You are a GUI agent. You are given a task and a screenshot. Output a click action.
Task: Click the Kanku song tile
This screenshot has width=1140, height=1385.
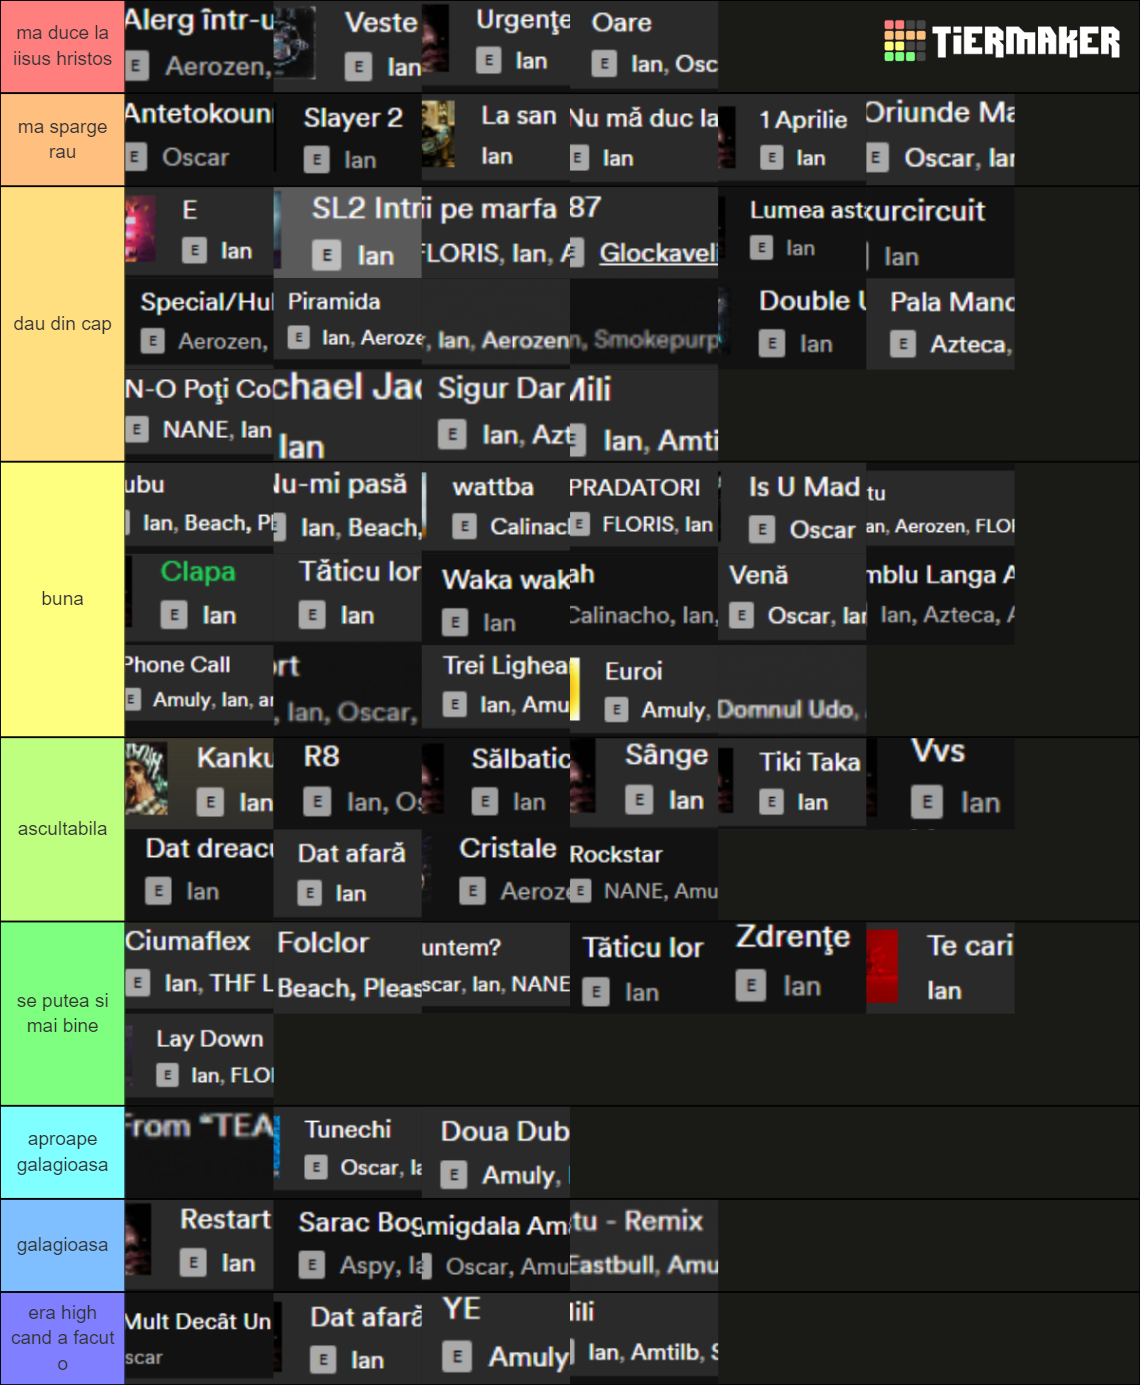coord(199,783)
